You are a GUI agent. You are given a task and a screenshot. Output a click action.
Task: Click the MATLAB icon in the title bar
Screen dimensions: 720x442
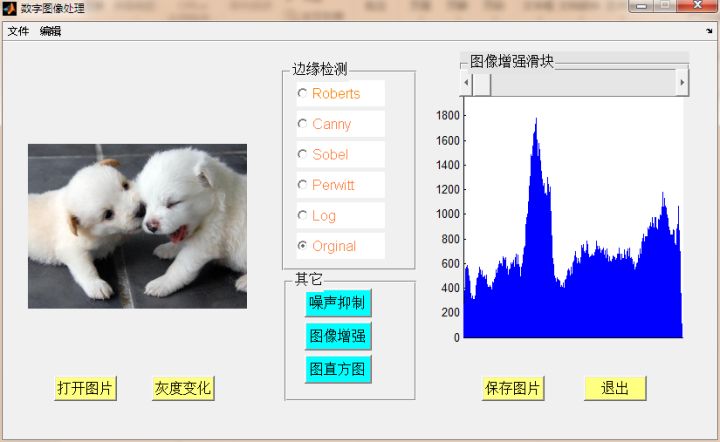pyautogui.click(x=9, y=8)
